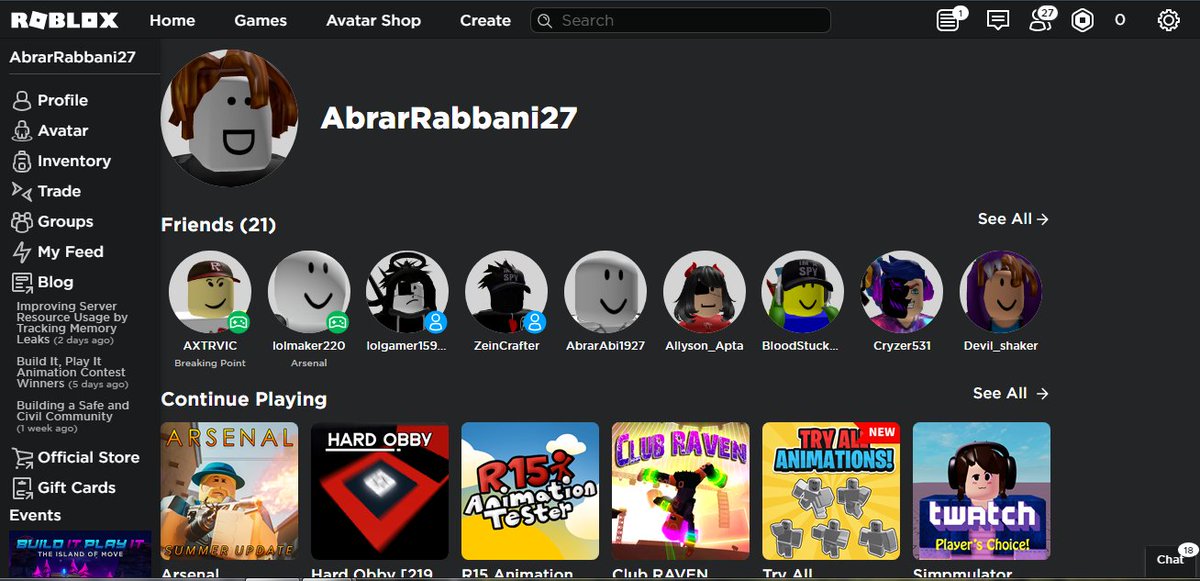Open the Avatar Shop tab
This screenshot has width=1200, height=581.
click(373, 20)
